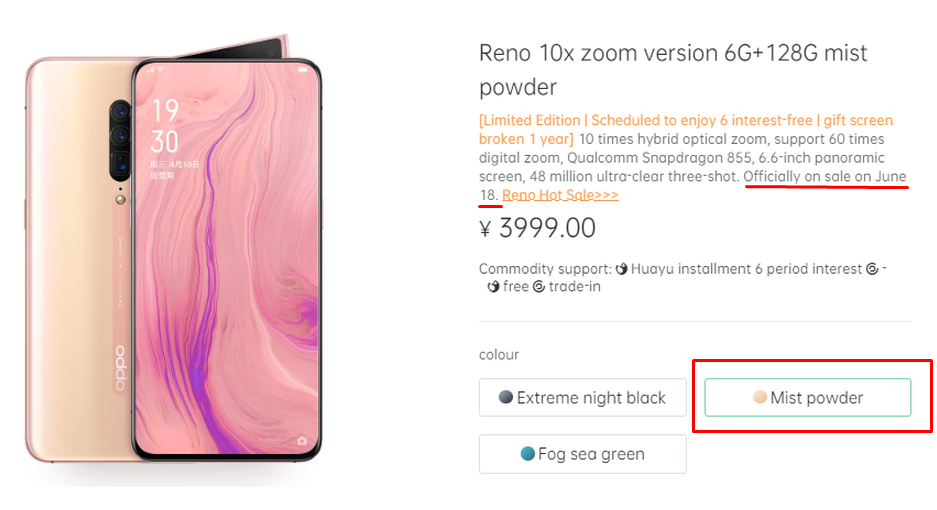937x510 pixels.
Task: Click the icon before Huayu installment
Action: point(620,269)
